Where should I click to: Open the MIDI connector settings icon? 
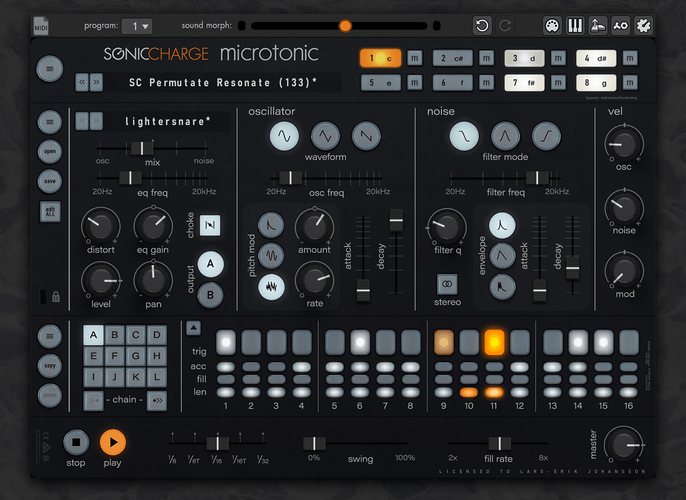pos(552,26)
